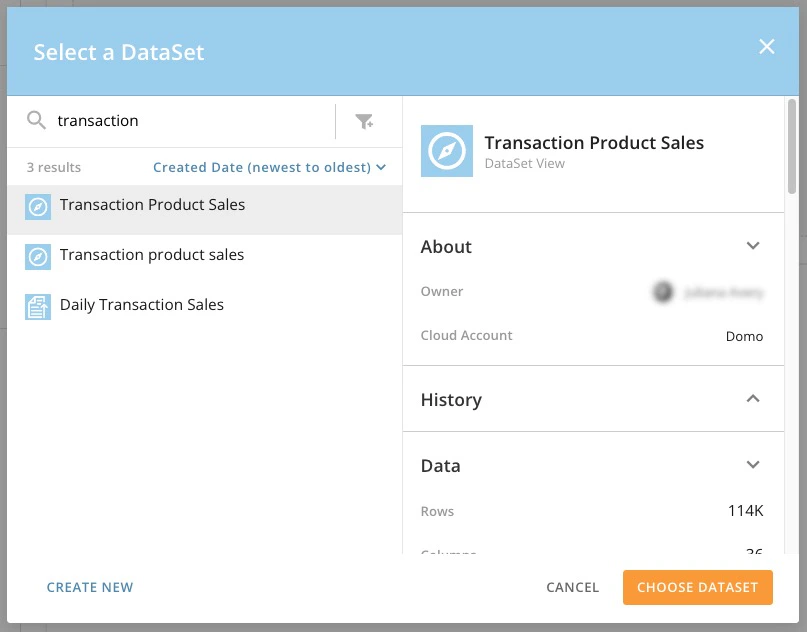807x632 pixels.
Task: Click the 114K rows value
Action: (x=746, y=511)
